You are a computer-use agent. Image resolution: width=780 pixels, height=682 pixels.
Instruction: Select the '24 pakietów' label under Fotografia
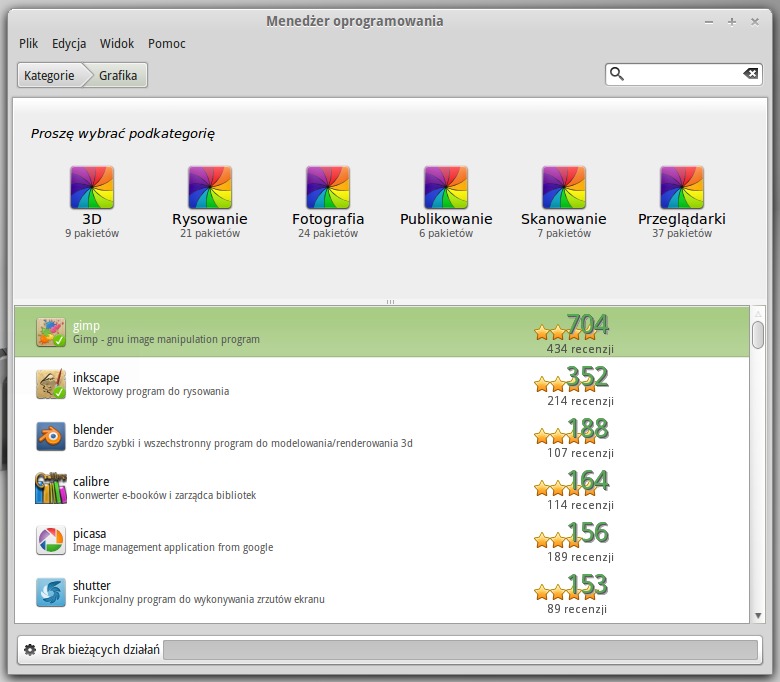(328, 233)
